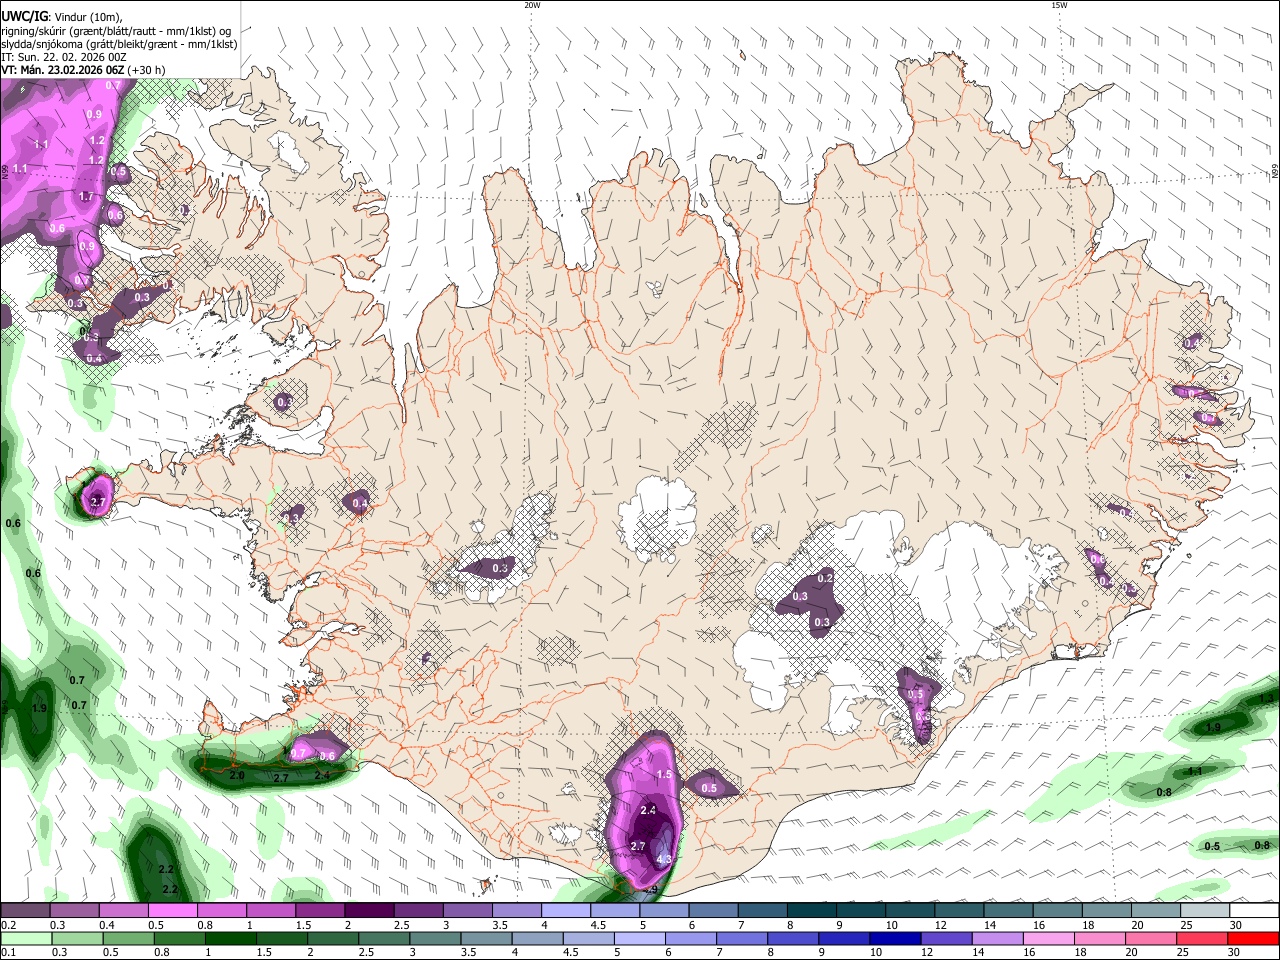Click the '1.3' value at the right map edge
1280x960 pixels.
(x=1266, y=698)
